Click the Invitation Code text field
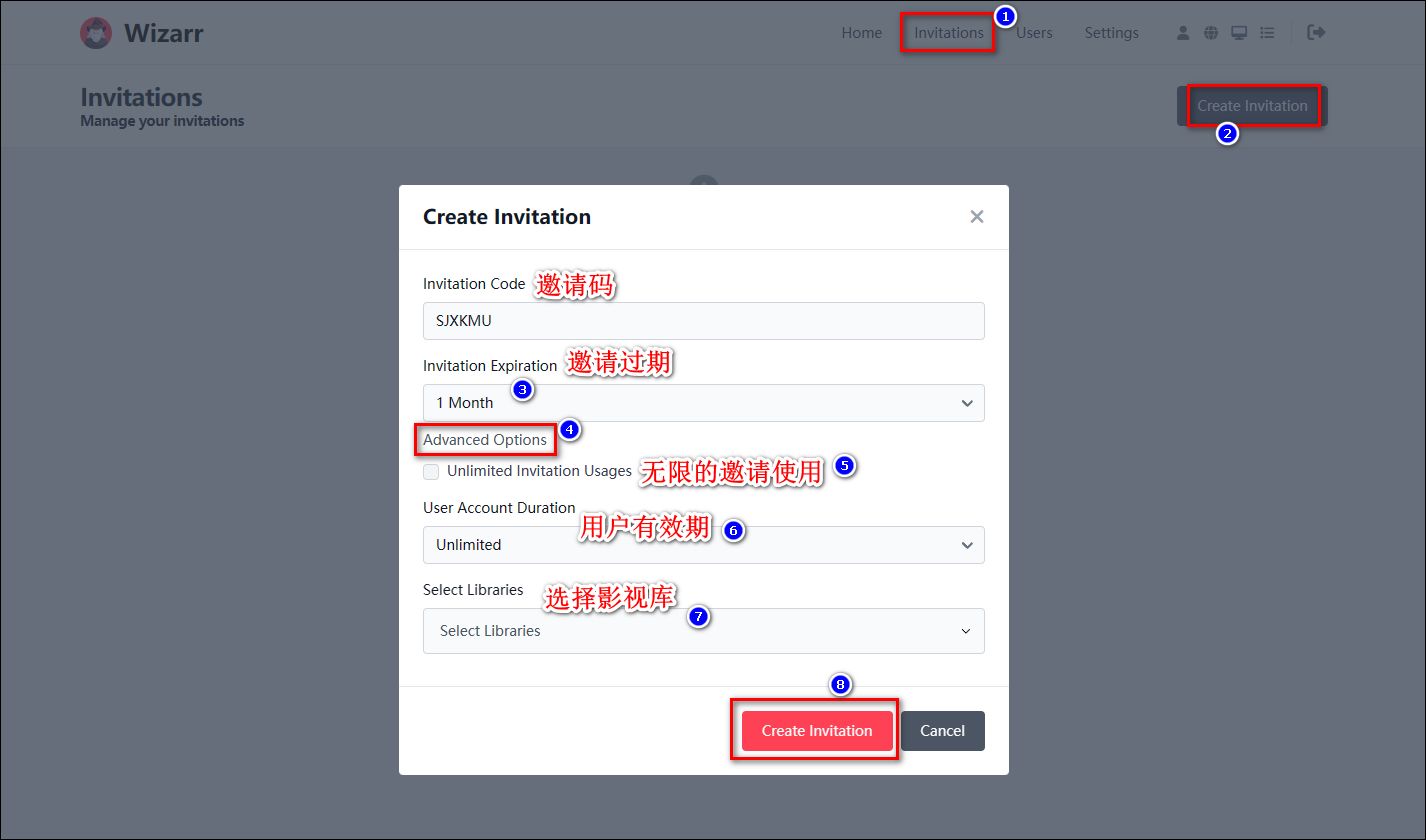This screenshot has width=1426, height=840. point(703,321)
